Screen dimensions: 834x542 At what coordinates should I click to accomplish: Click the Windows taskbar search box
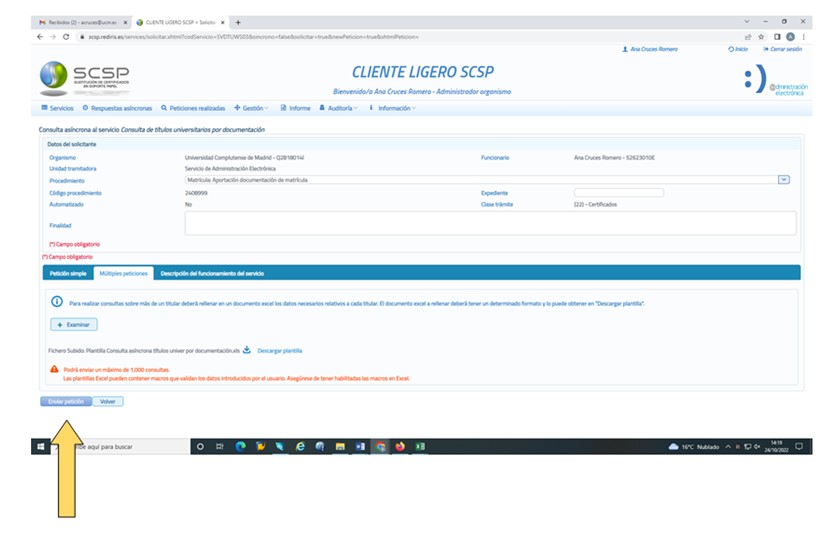(120, 447)
